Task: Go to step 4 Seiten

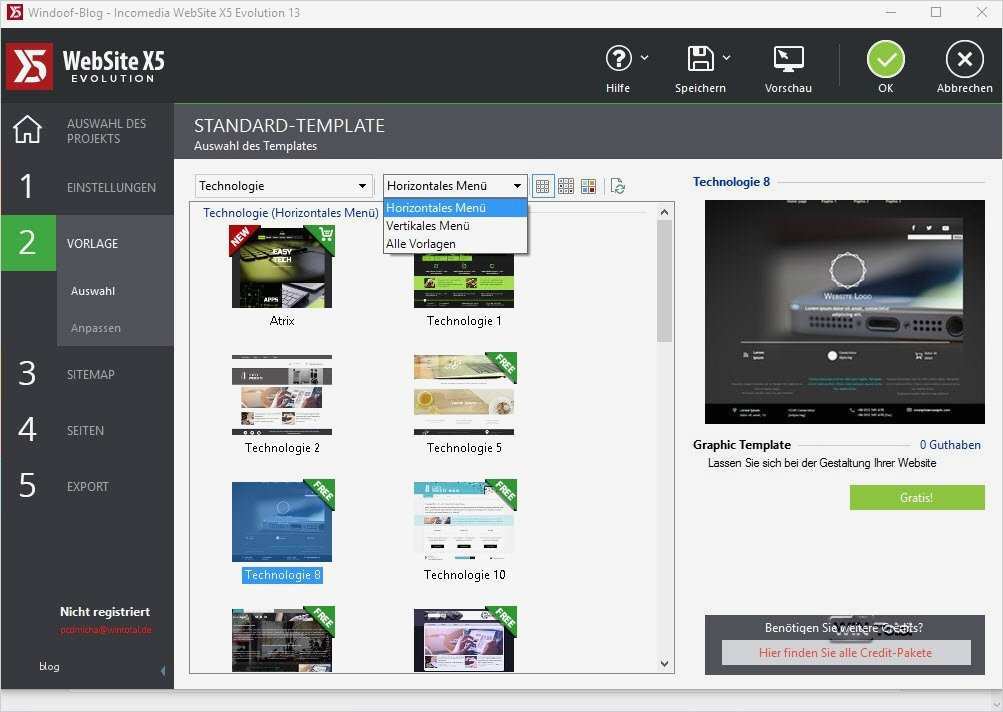Action: point(87,431)
